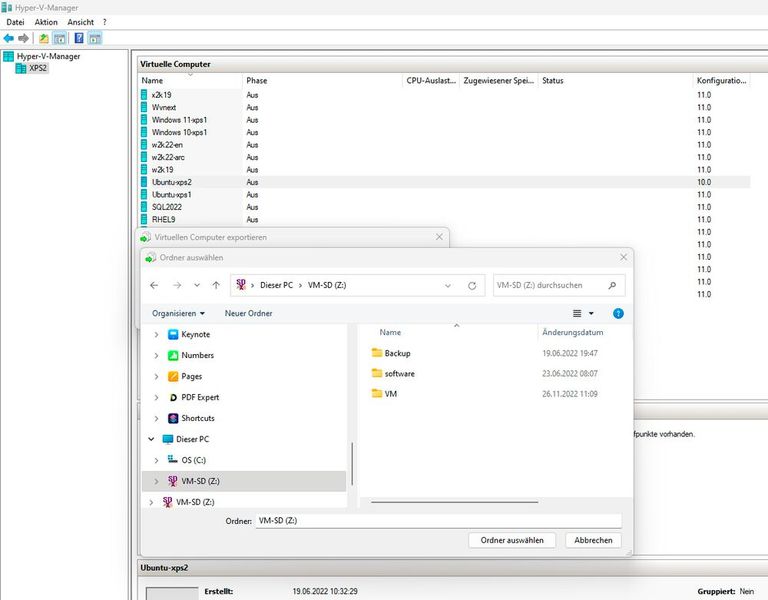
Task: Sort files by Änderungsdatum column
Action: point(573,333)
